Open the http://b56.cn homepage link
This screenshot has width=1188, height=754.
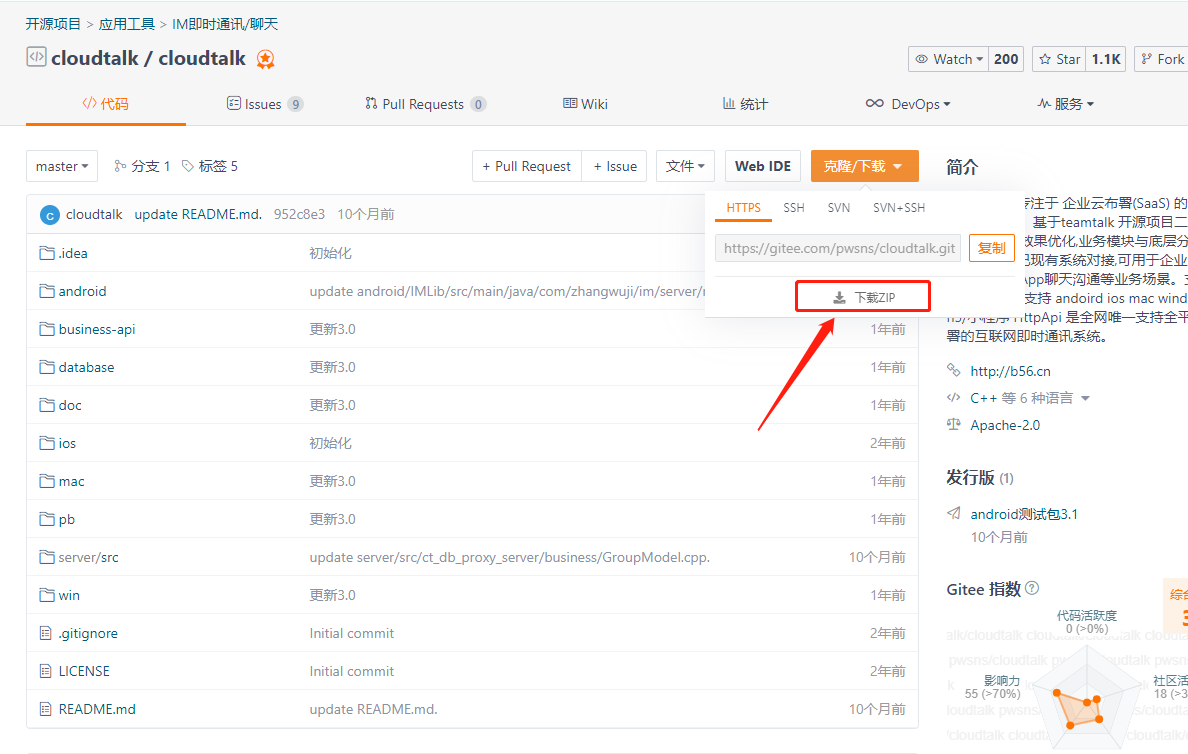tap(1010, 371)
